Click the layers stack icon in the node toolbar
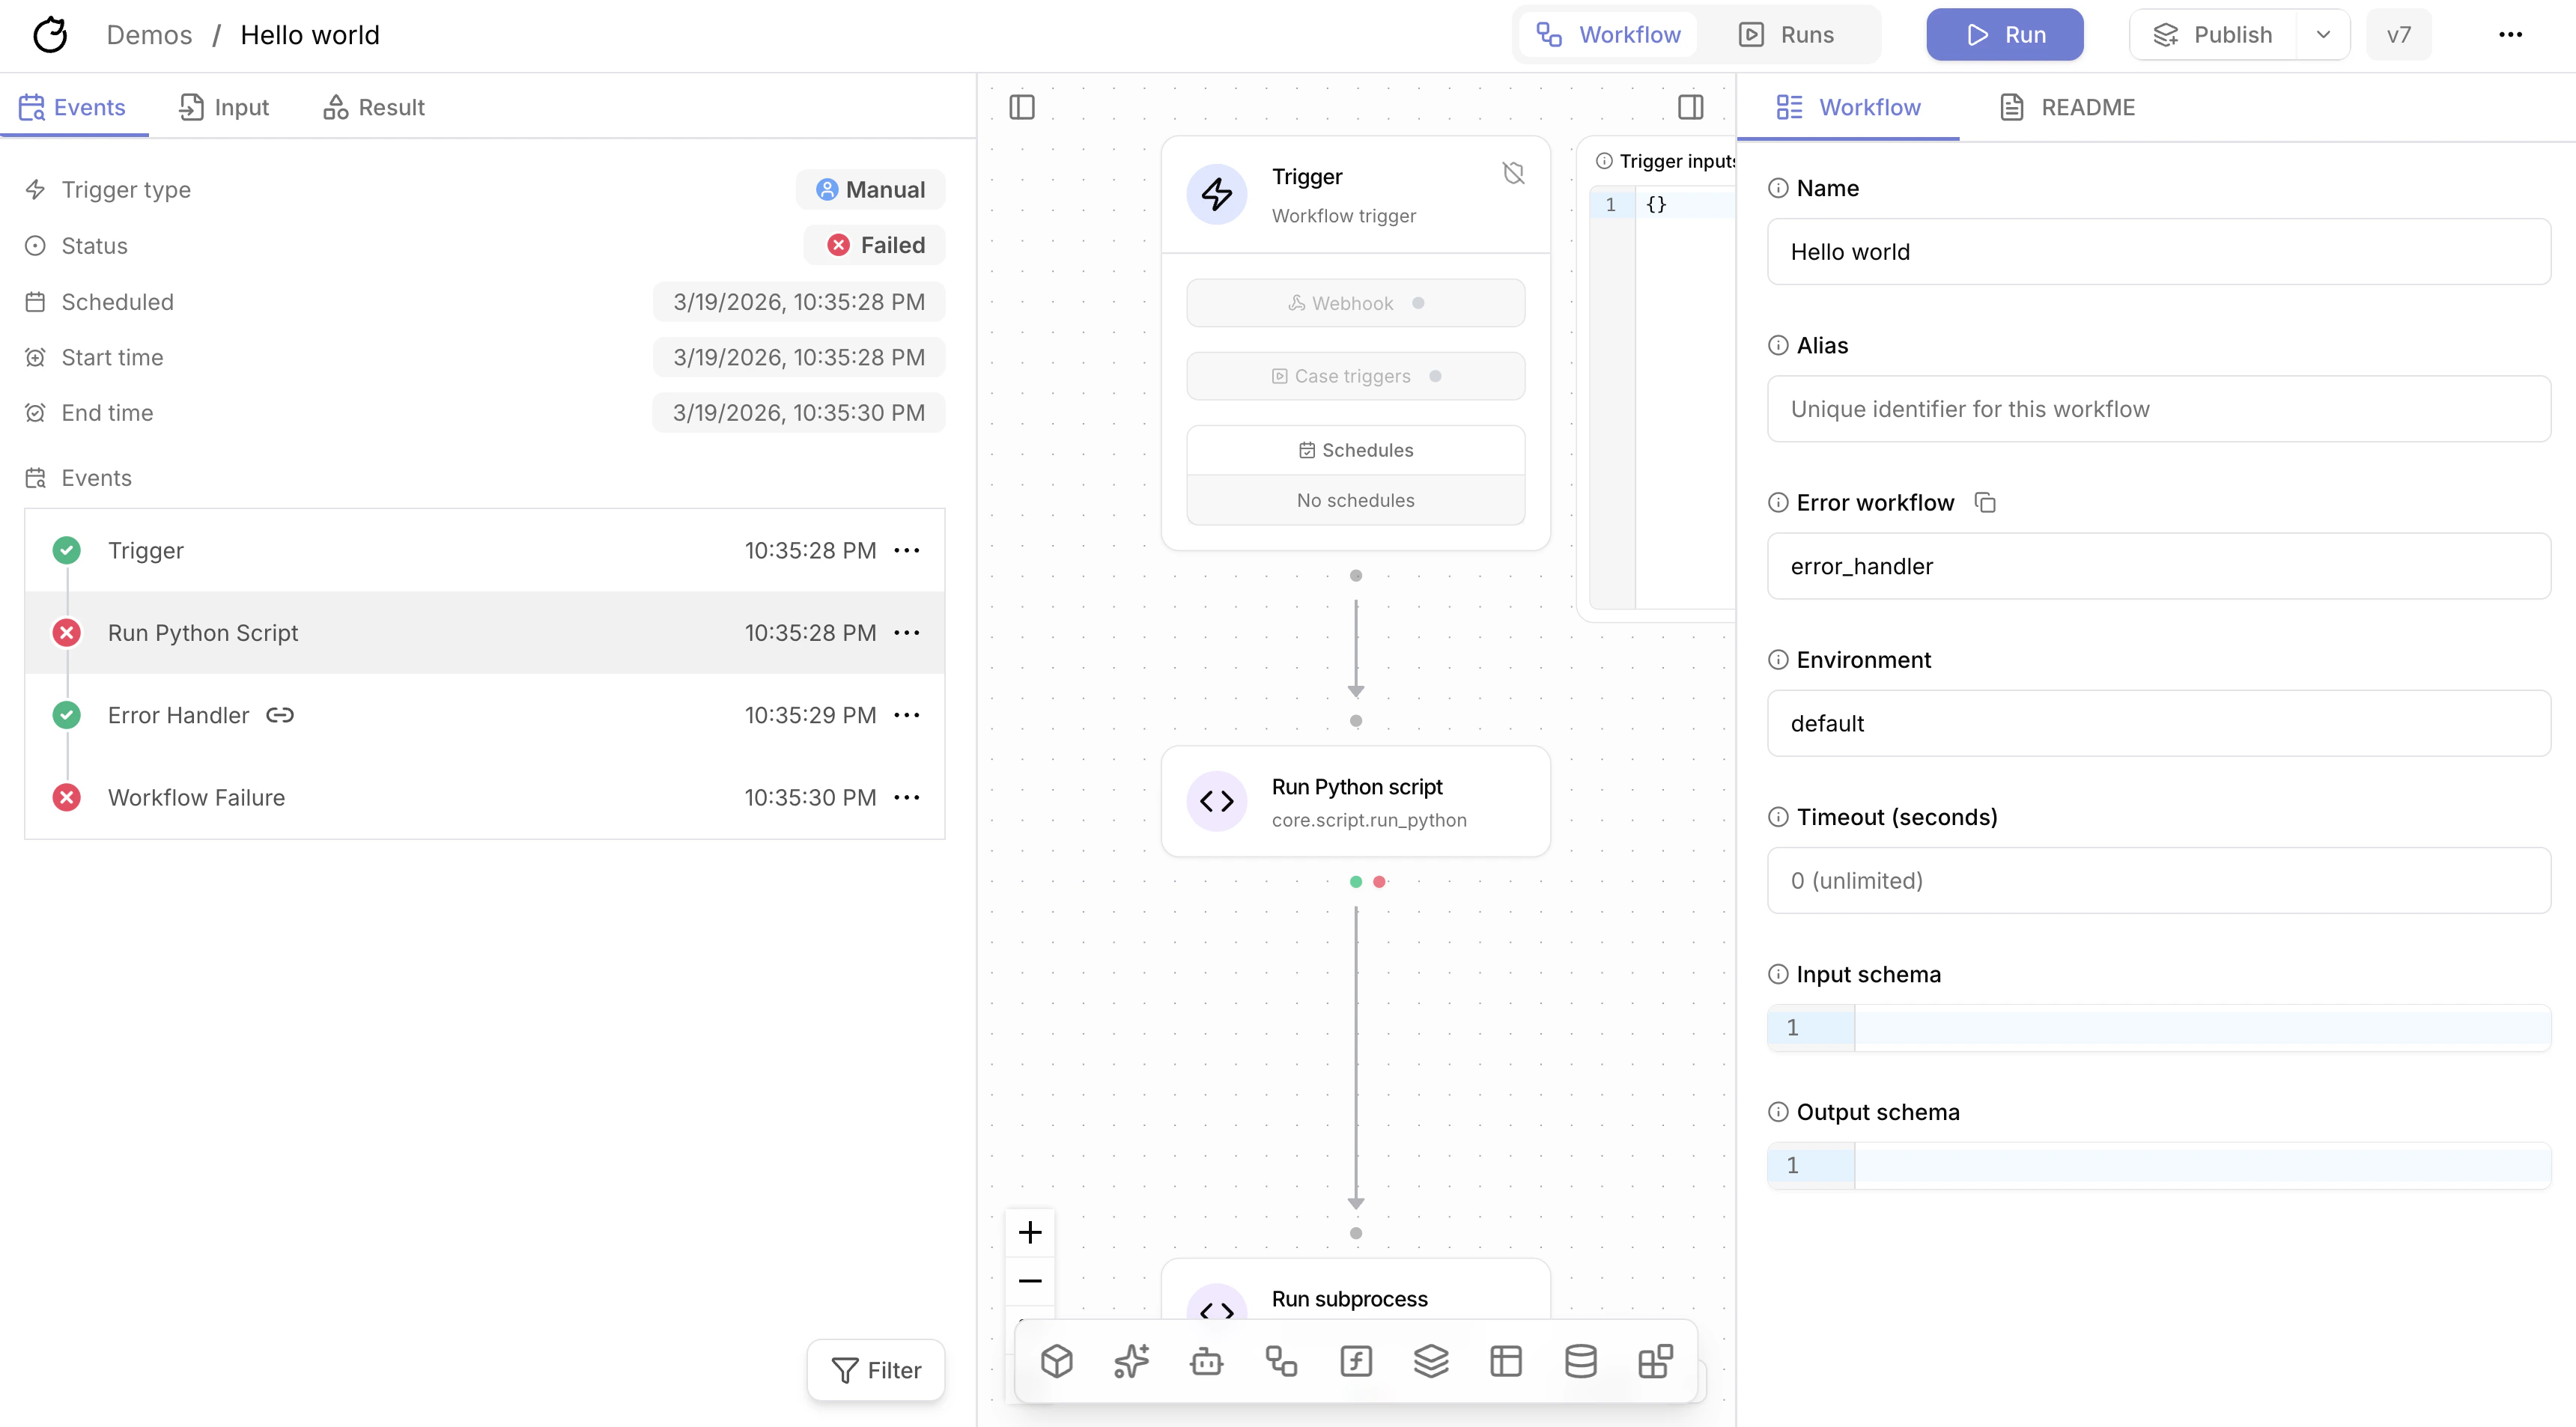This screenshot has height=1427, width=2576. [x=1431, y=1360]
